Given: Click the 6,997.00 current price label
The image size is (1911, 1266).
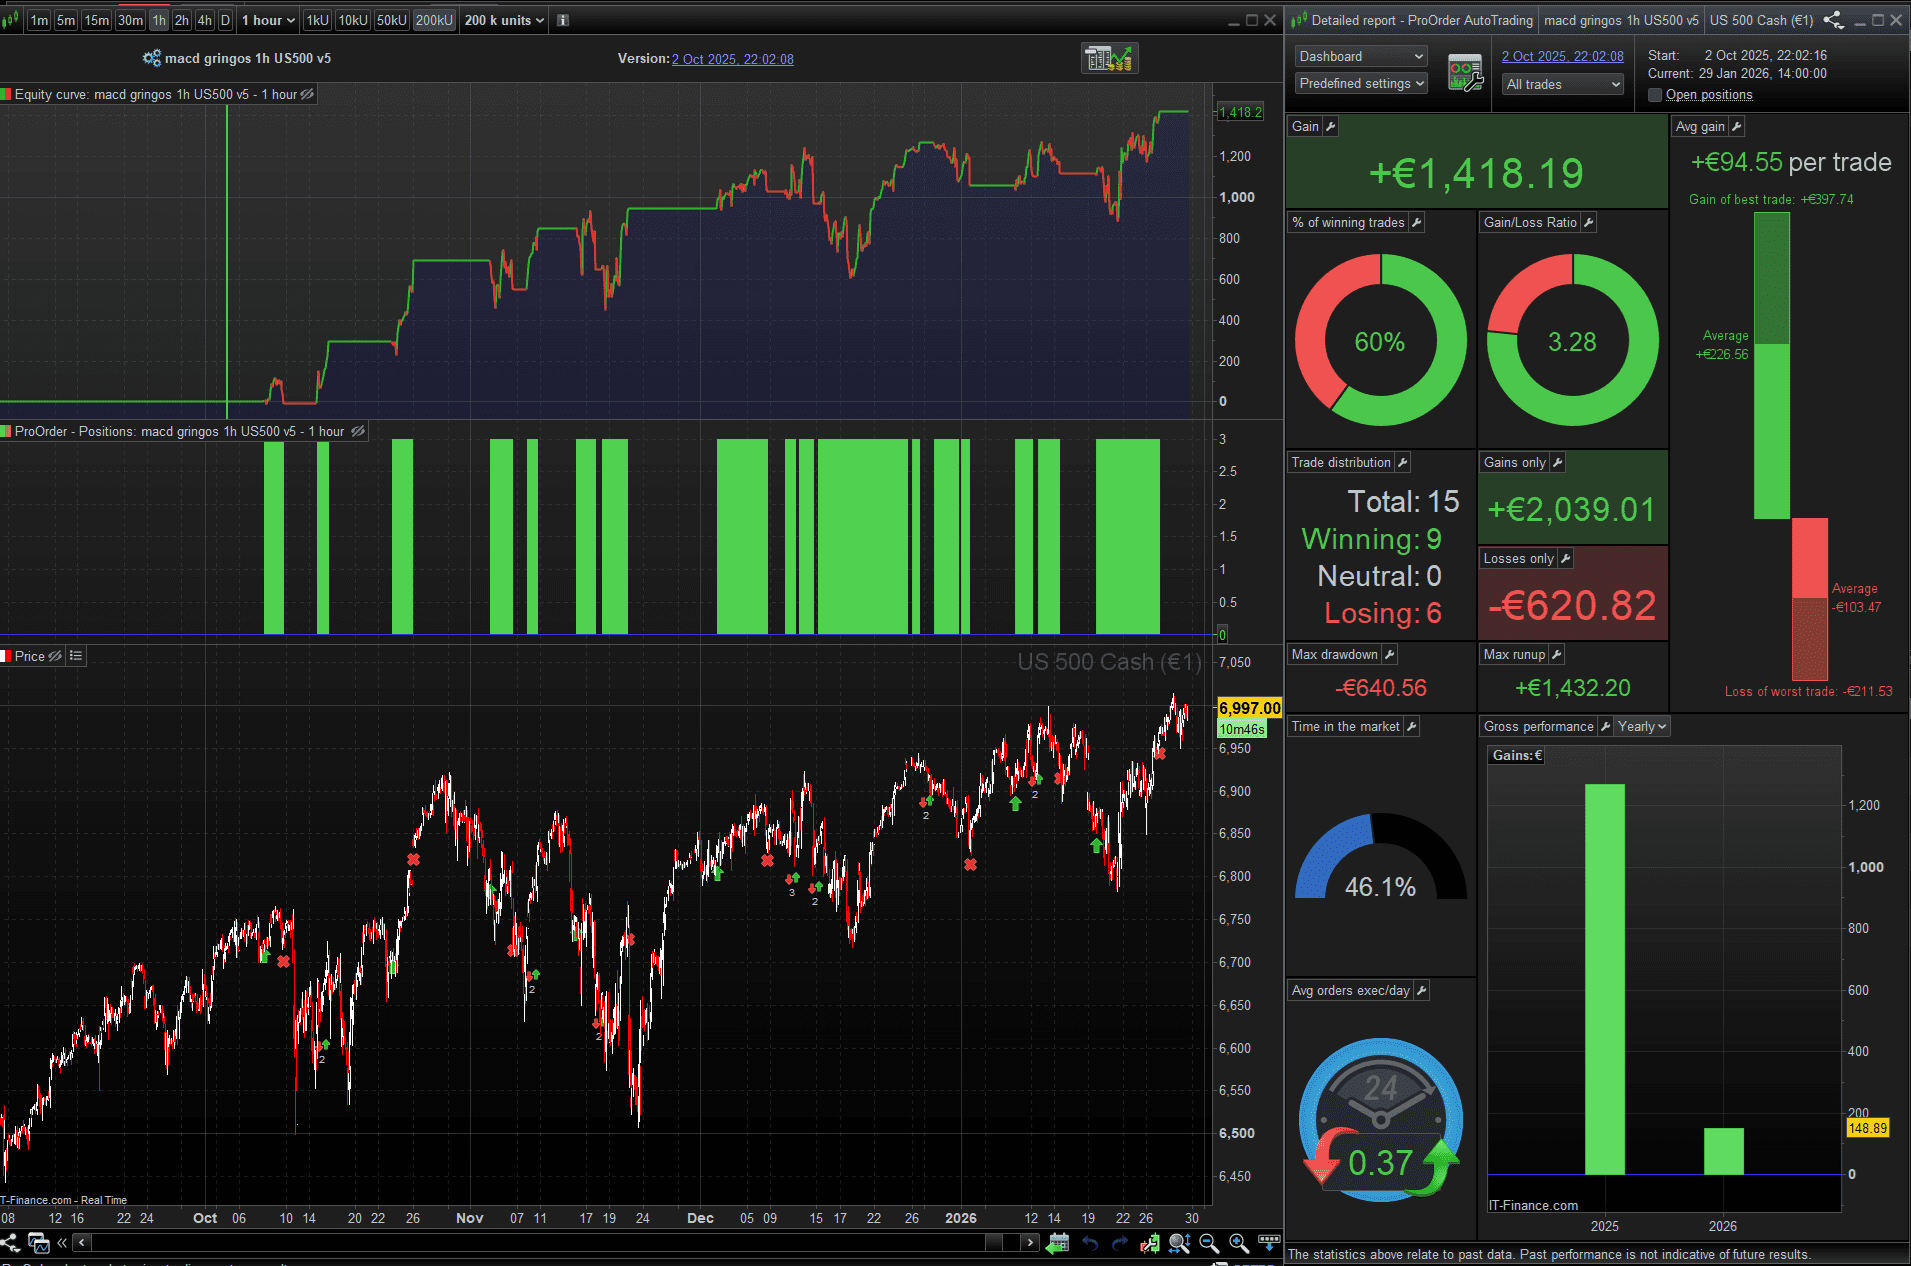Looking at the screenshot, I should click(x=1249, y=708).
